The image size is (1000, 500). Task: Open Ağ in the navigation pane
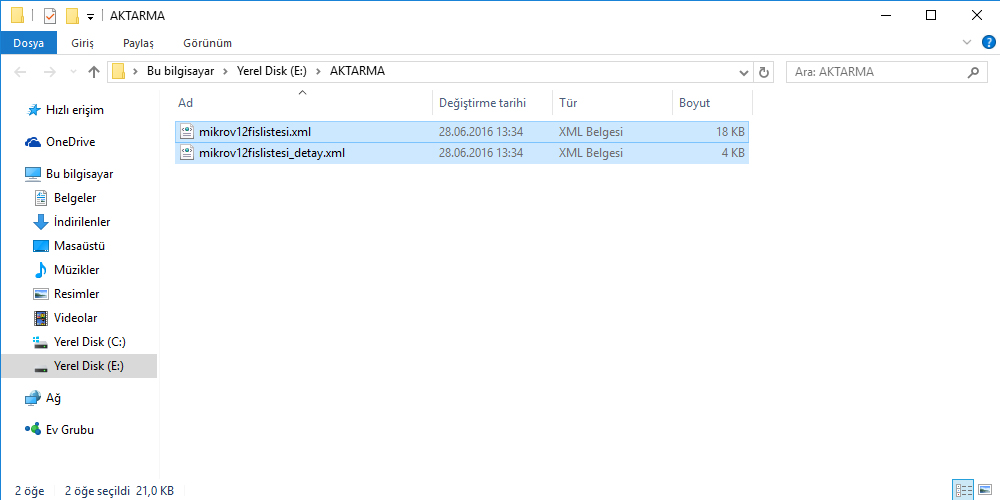[x=54, y=398]
